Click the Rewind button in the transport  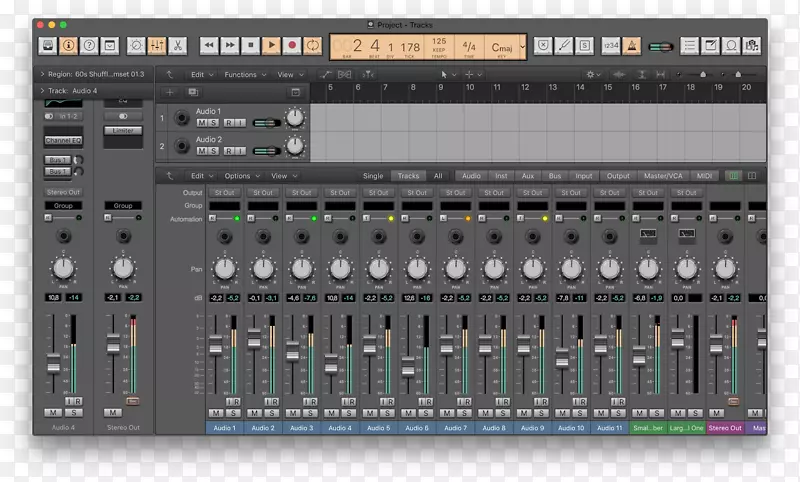[208, 45]
